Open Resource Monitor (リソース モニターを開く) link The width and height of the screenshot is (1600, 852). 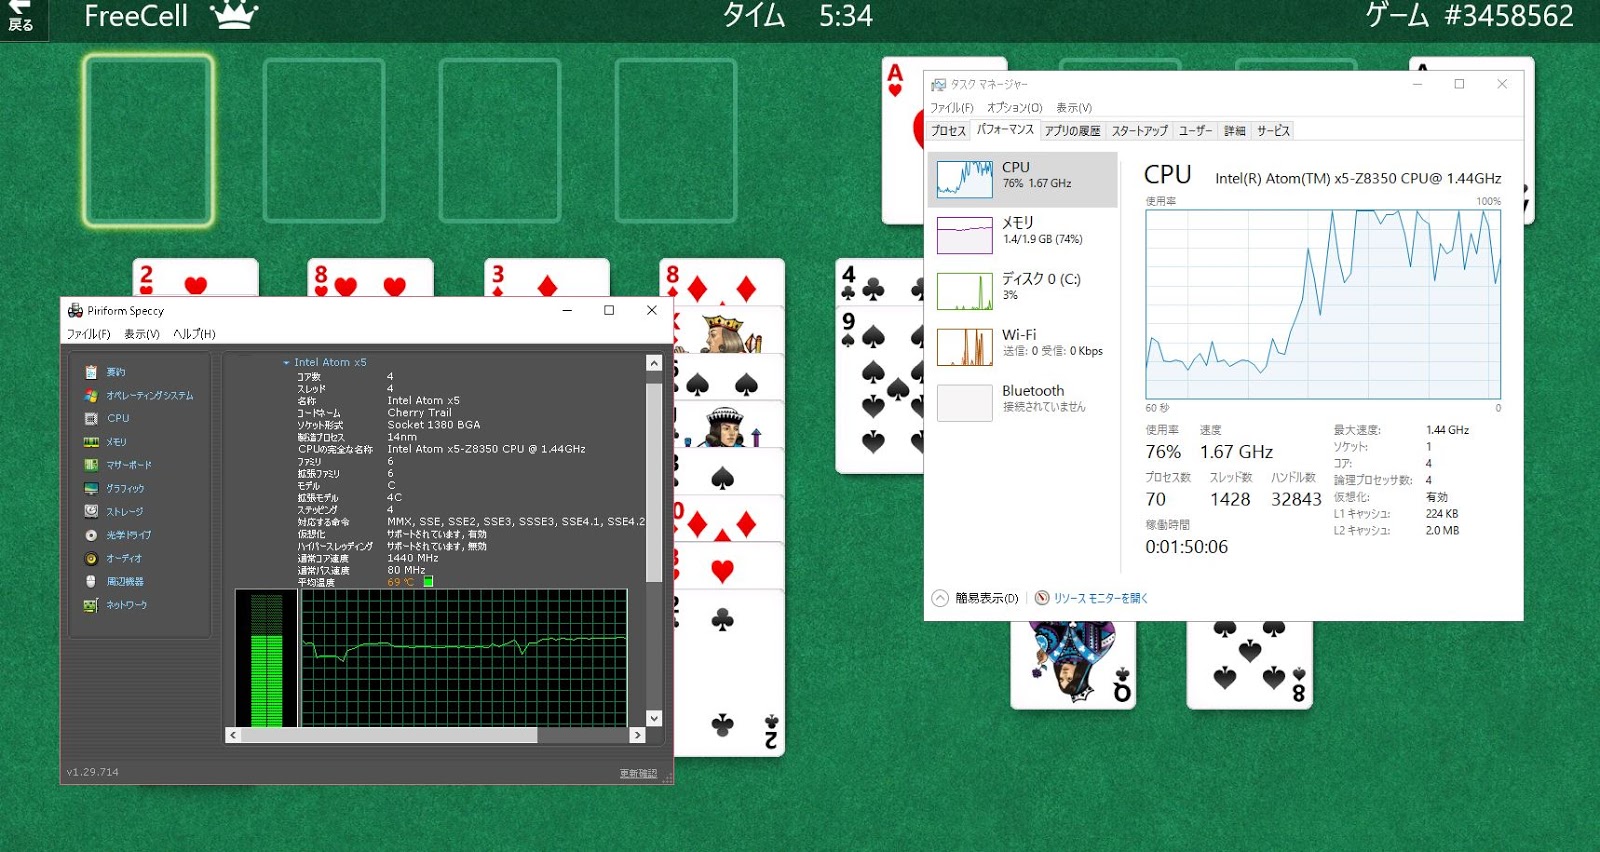pos(1100,598)
